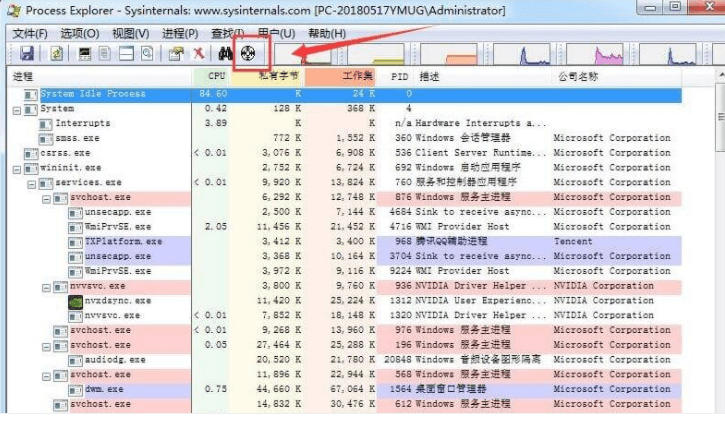Viewport: 725px width, 427px height.
Task: Click the green nvxdsync.exe NVIDIA icon
Action: click(x=75, y=302)
